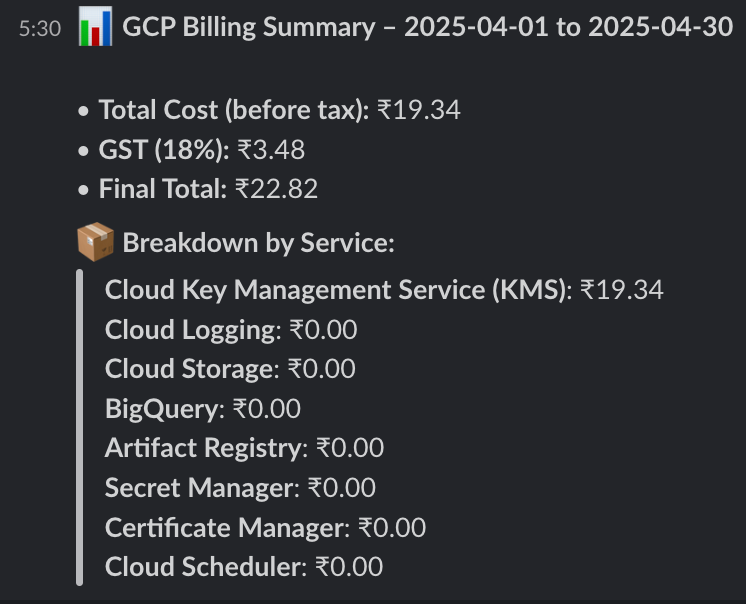Screen dimensions: 746x604
Task: Click the Cloud Scheduler cost entry
Action: coord(244,566)
